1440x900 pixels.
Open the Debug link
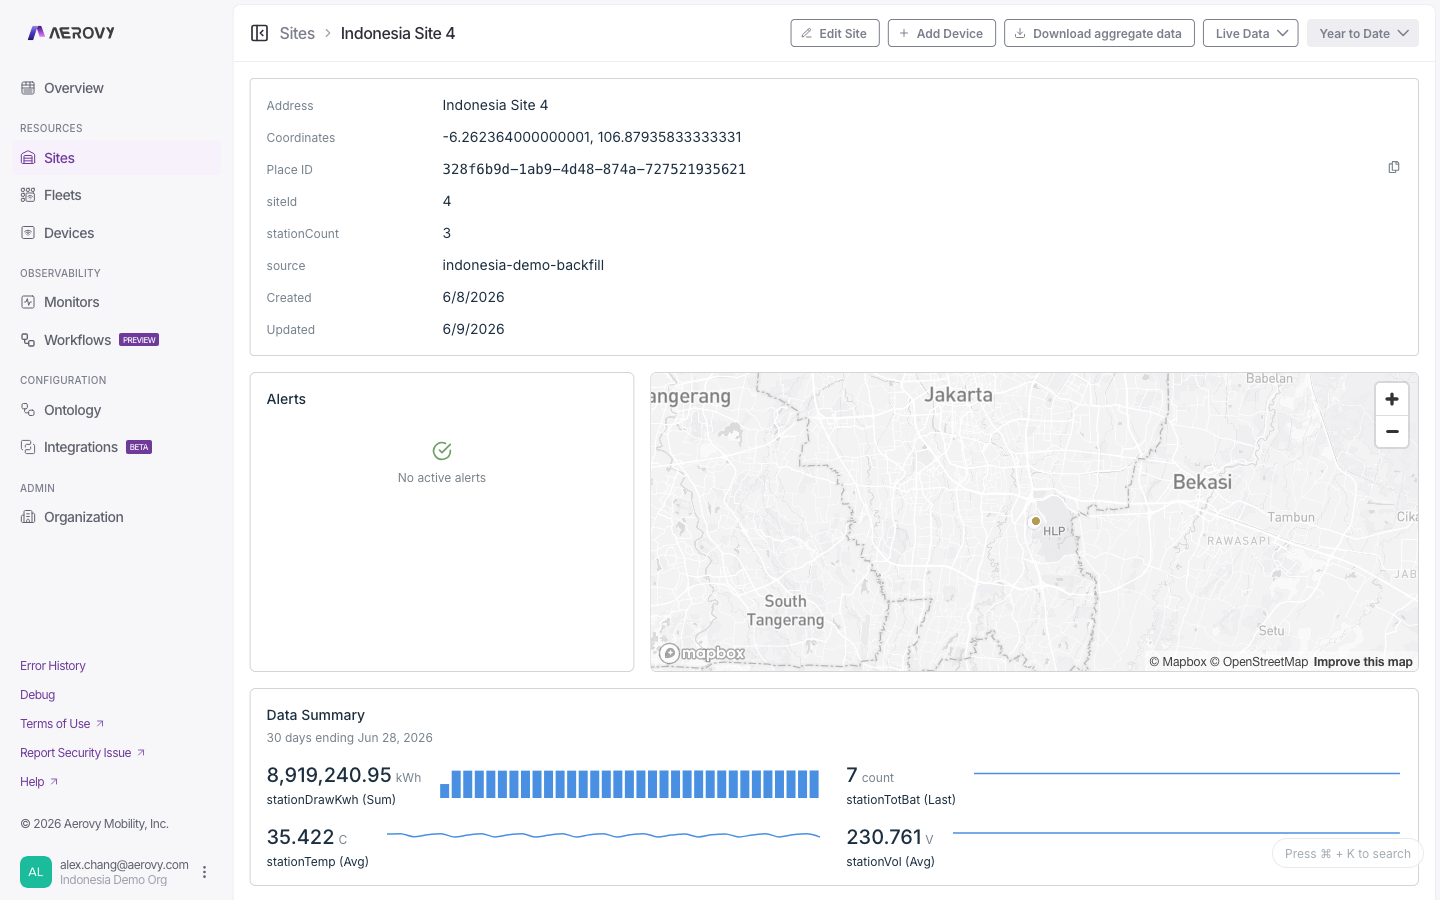coord(38,695)
